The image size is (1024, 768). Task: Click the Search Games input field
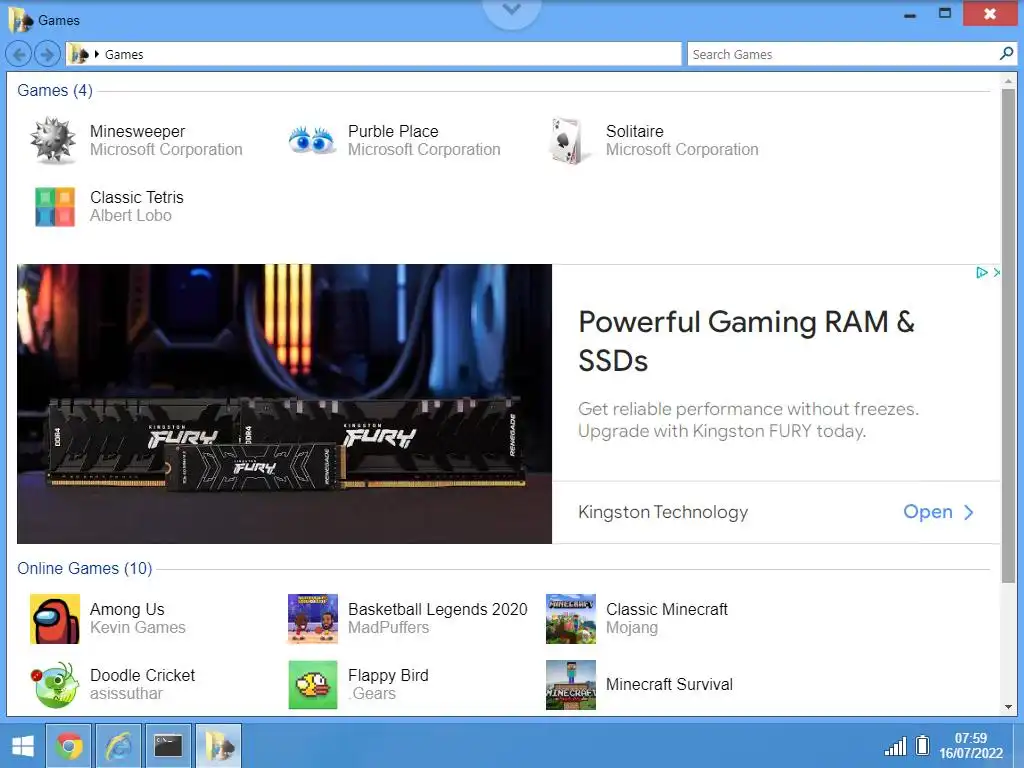844,54
